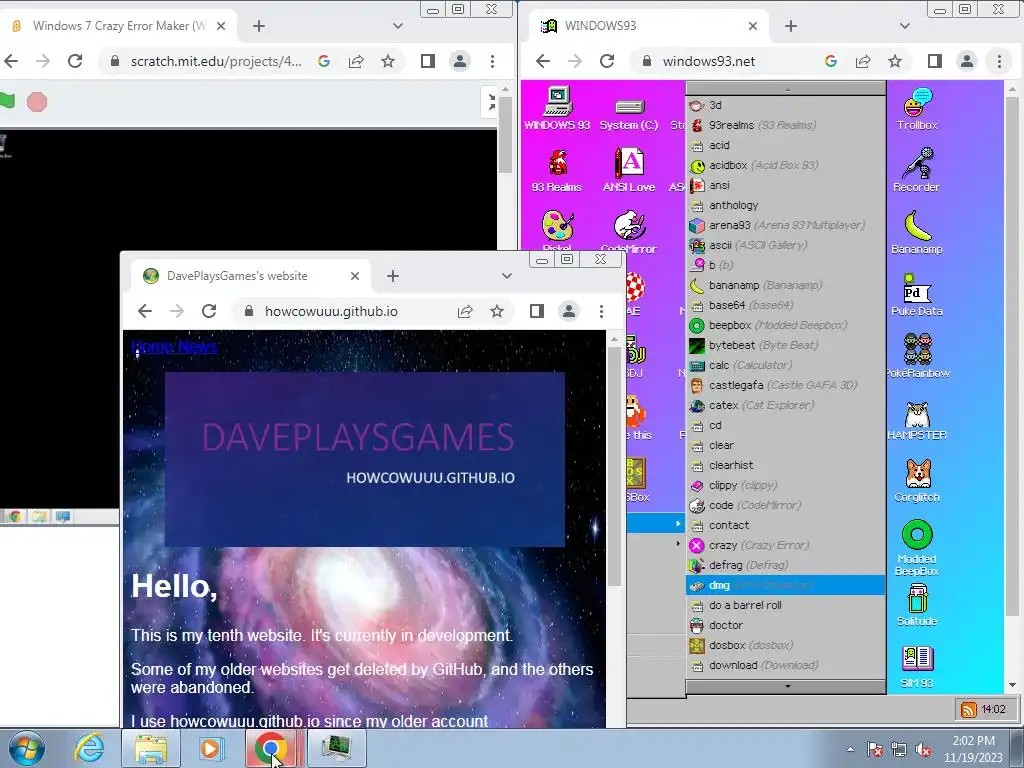Open new tab in WINDOWS93 browser window
The height and width of the screenshot is (768, 1024).
(x=791, y=26)
